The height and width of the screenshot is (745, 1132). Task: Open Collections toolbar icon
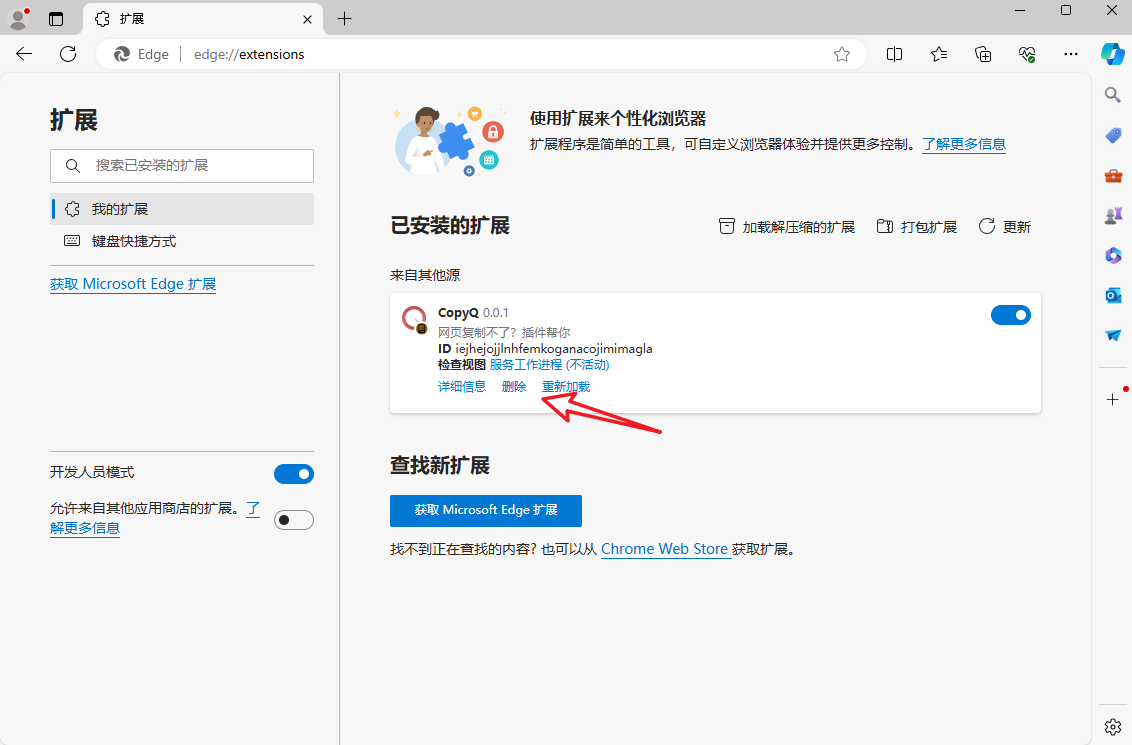coord(983,54)
